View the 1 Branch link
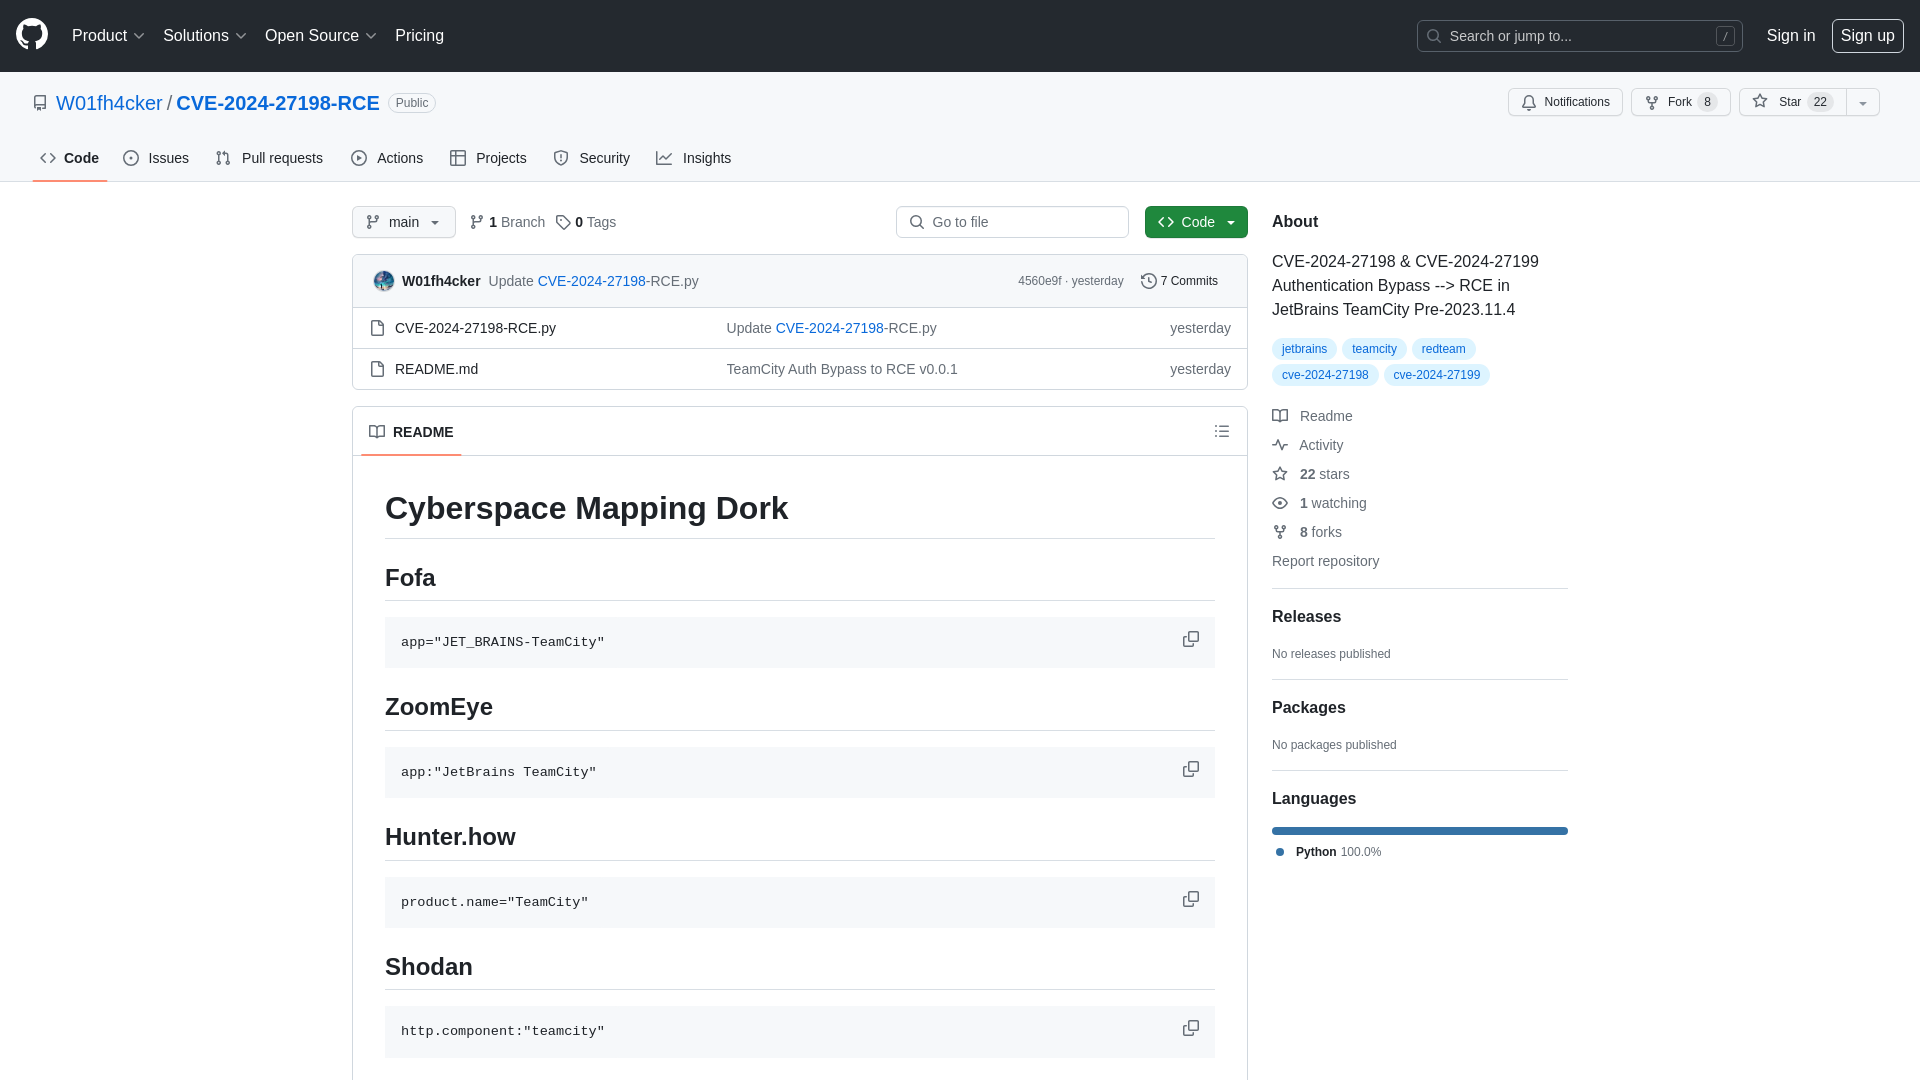The image size is (1920, 1080). (x=507, y=222)
